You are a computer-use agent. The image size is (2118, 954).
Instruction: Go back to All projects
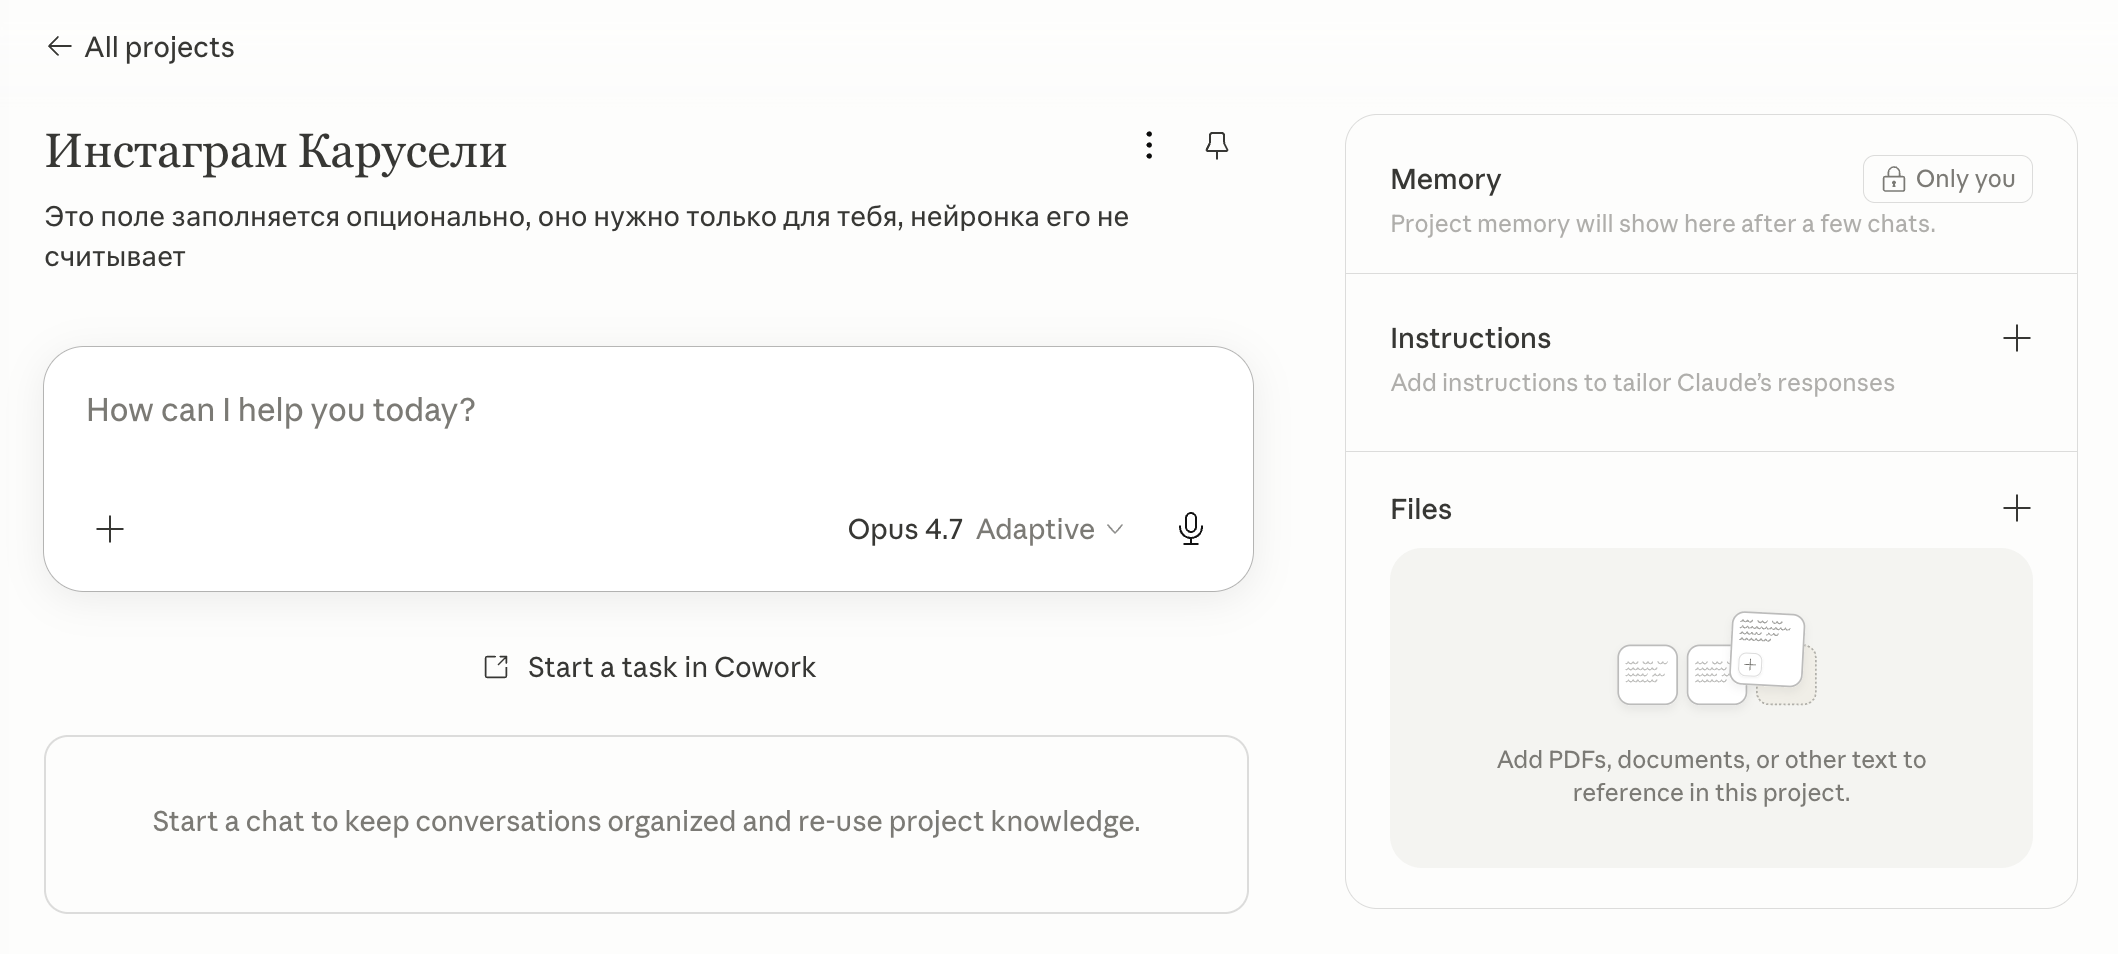pos(140,47)
